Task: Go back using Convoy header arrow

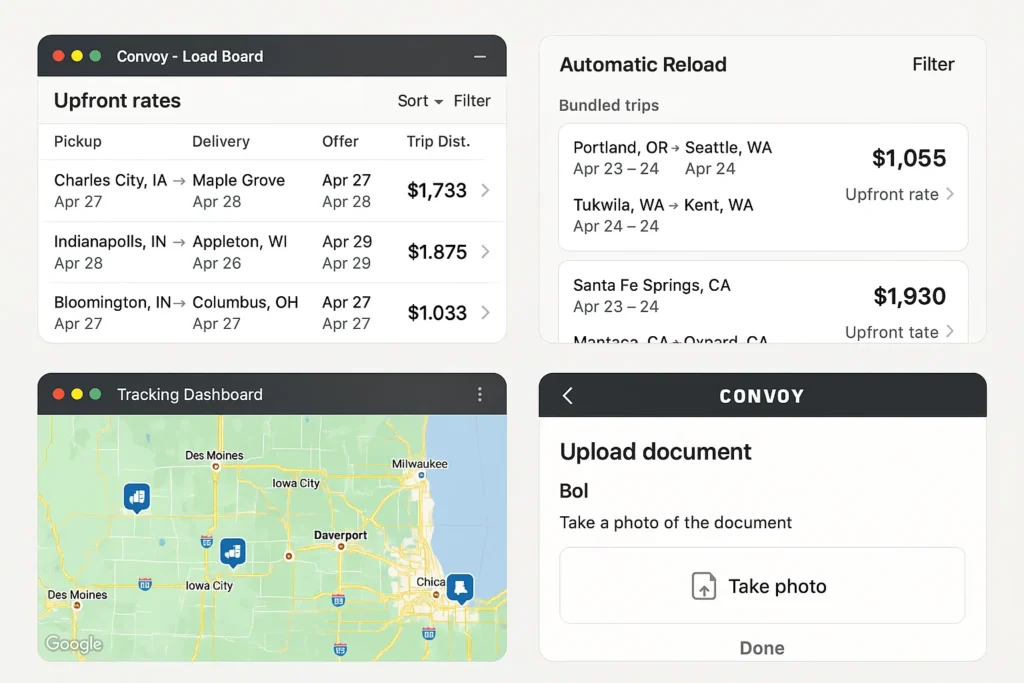Action: pyautogui.click(x=568, y=396)
